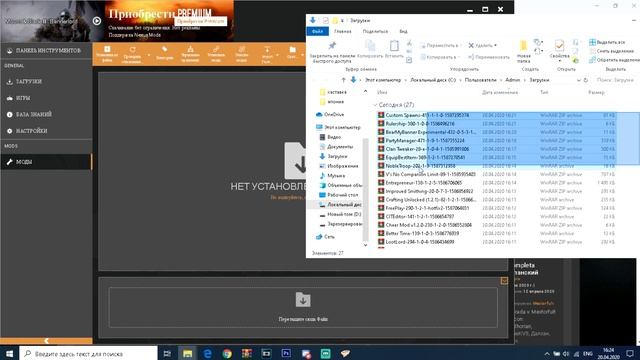Click the Size (Размер) column header in Explorer

coord(596,93)
